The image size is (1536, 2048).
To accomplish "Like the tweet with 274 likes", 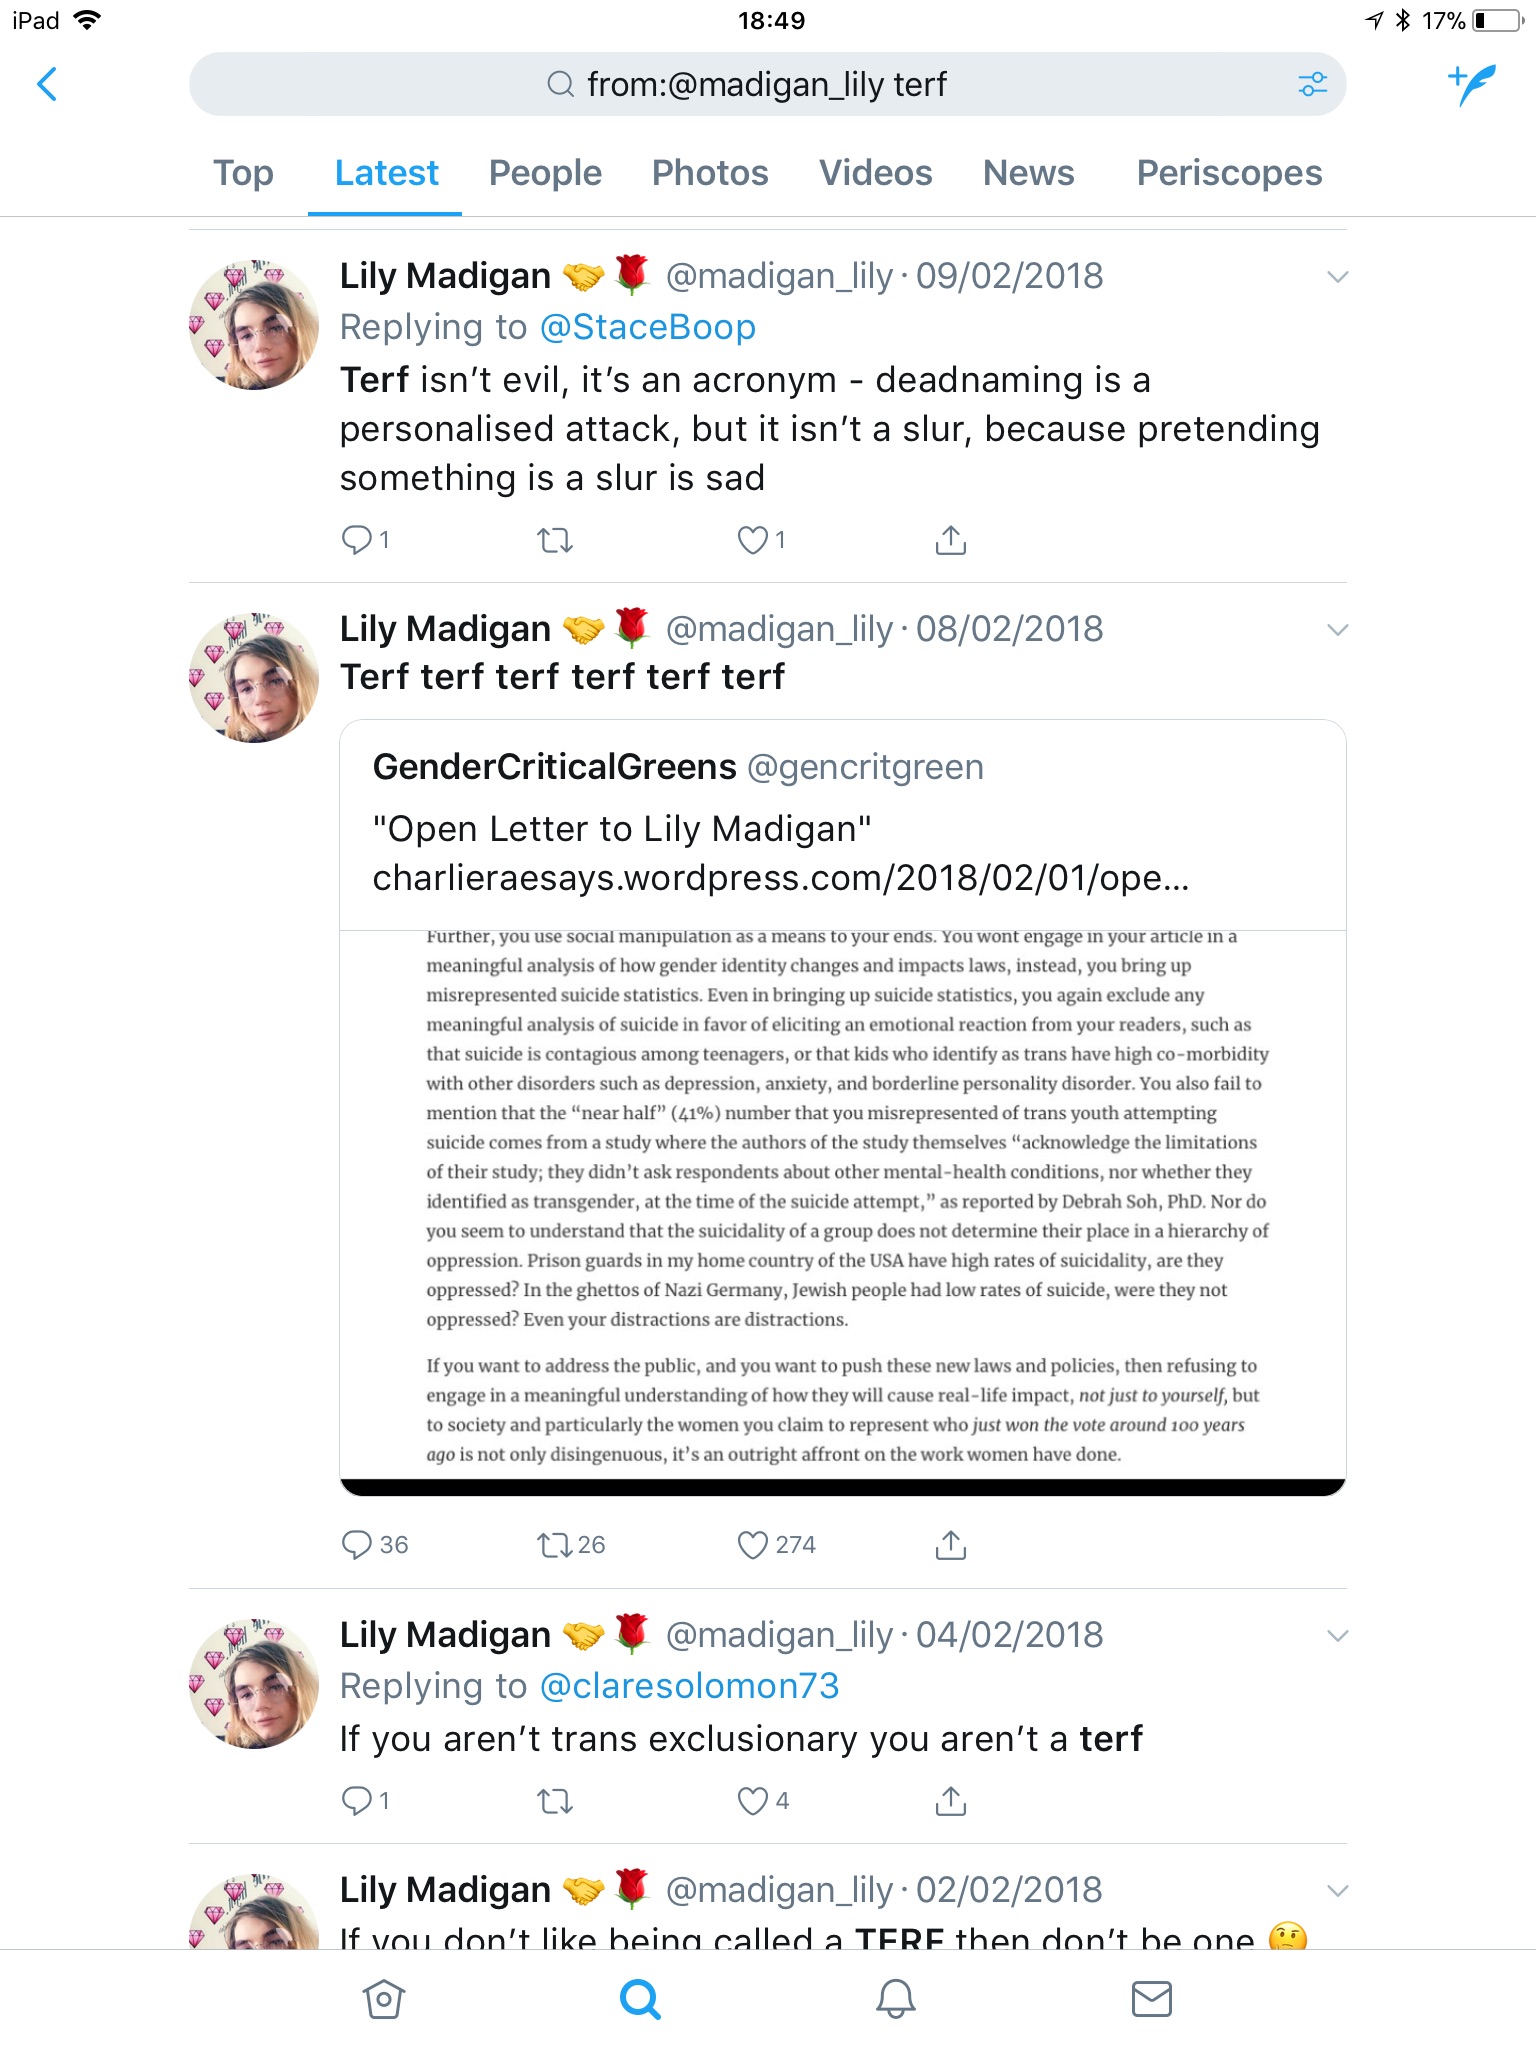I will [x=752, y=1545].
